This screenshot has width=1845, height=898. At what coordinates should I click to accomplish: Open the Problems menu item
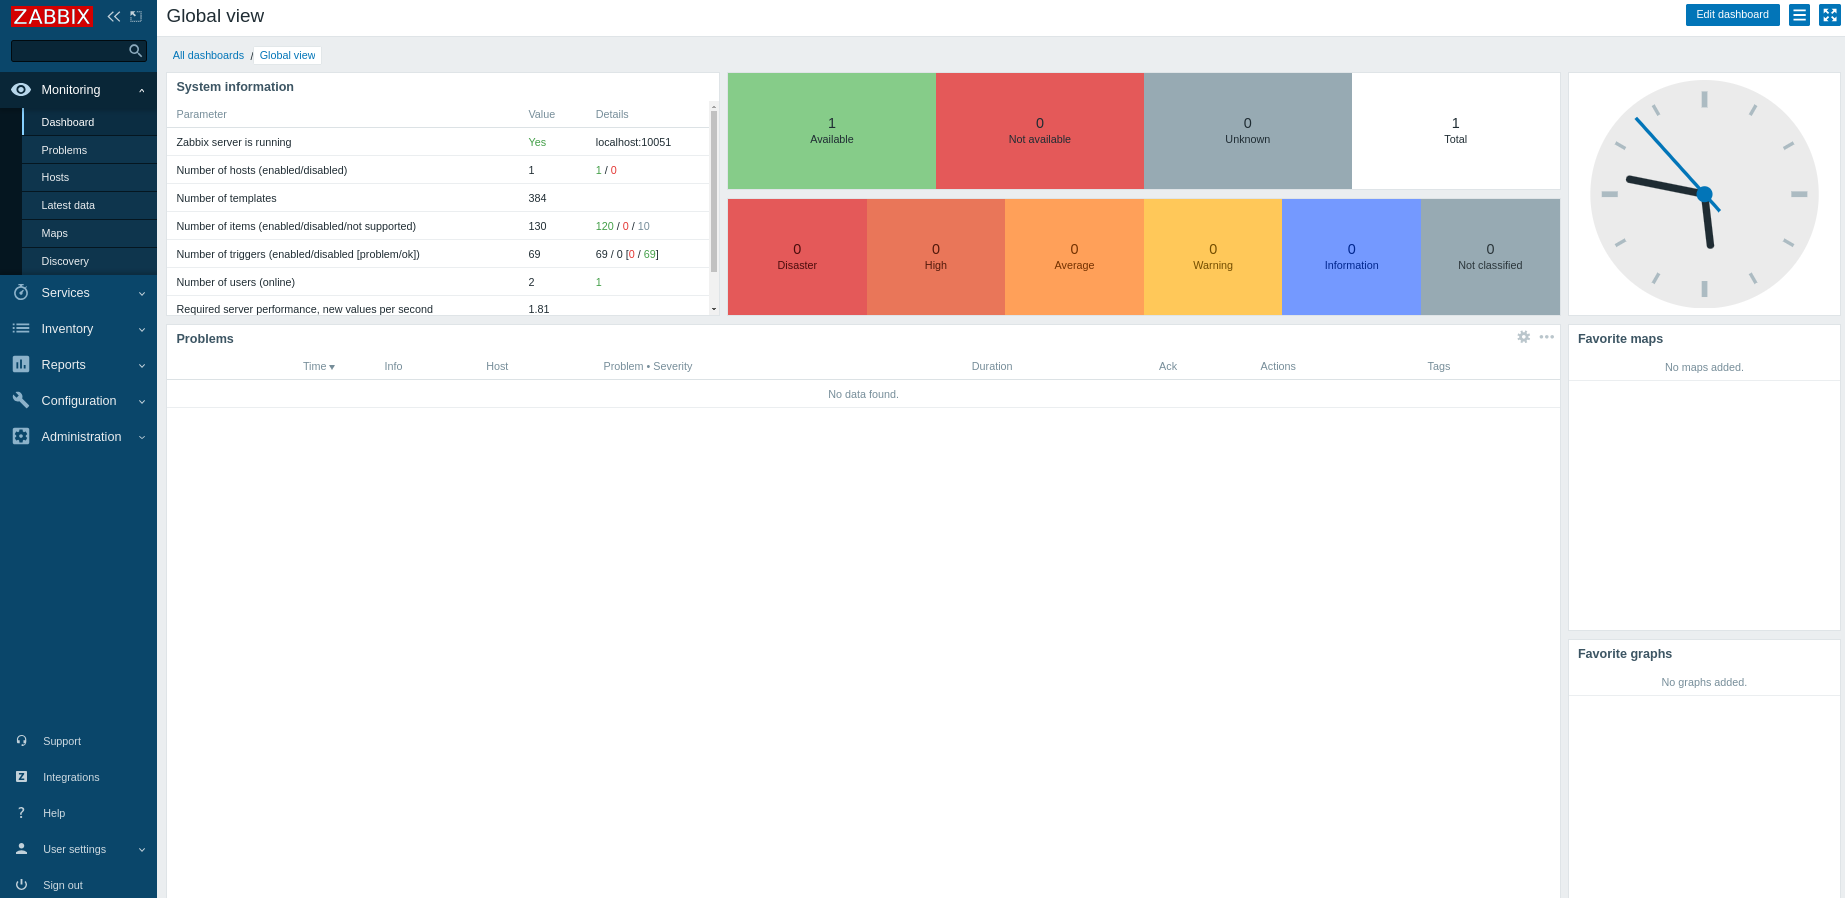point(90,150)
